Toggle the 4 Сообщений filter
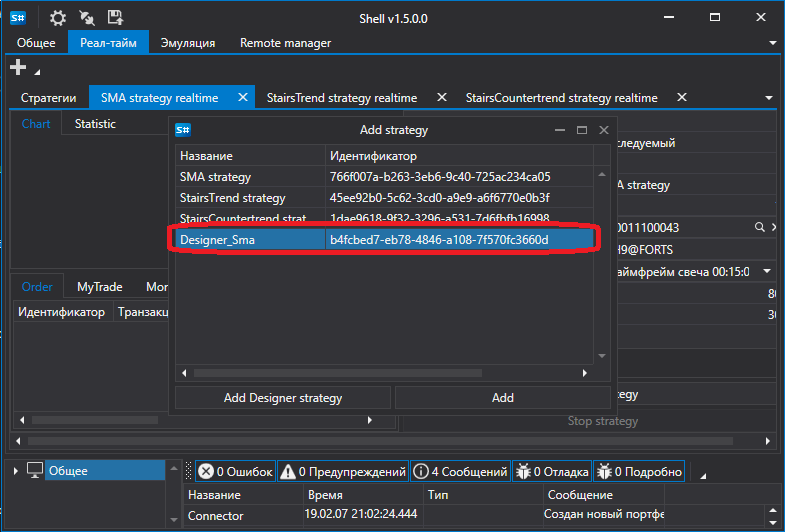Image resolution: width=785 pixels, height=532 pixels. coord(461,471)
